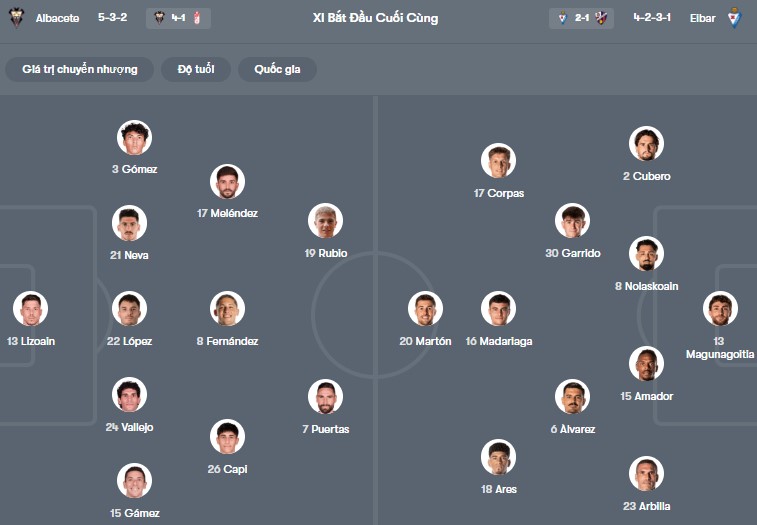Open 17 Meléndez's player avatar
The width and height of the screenshot is (757, 525).
point(228,182)
